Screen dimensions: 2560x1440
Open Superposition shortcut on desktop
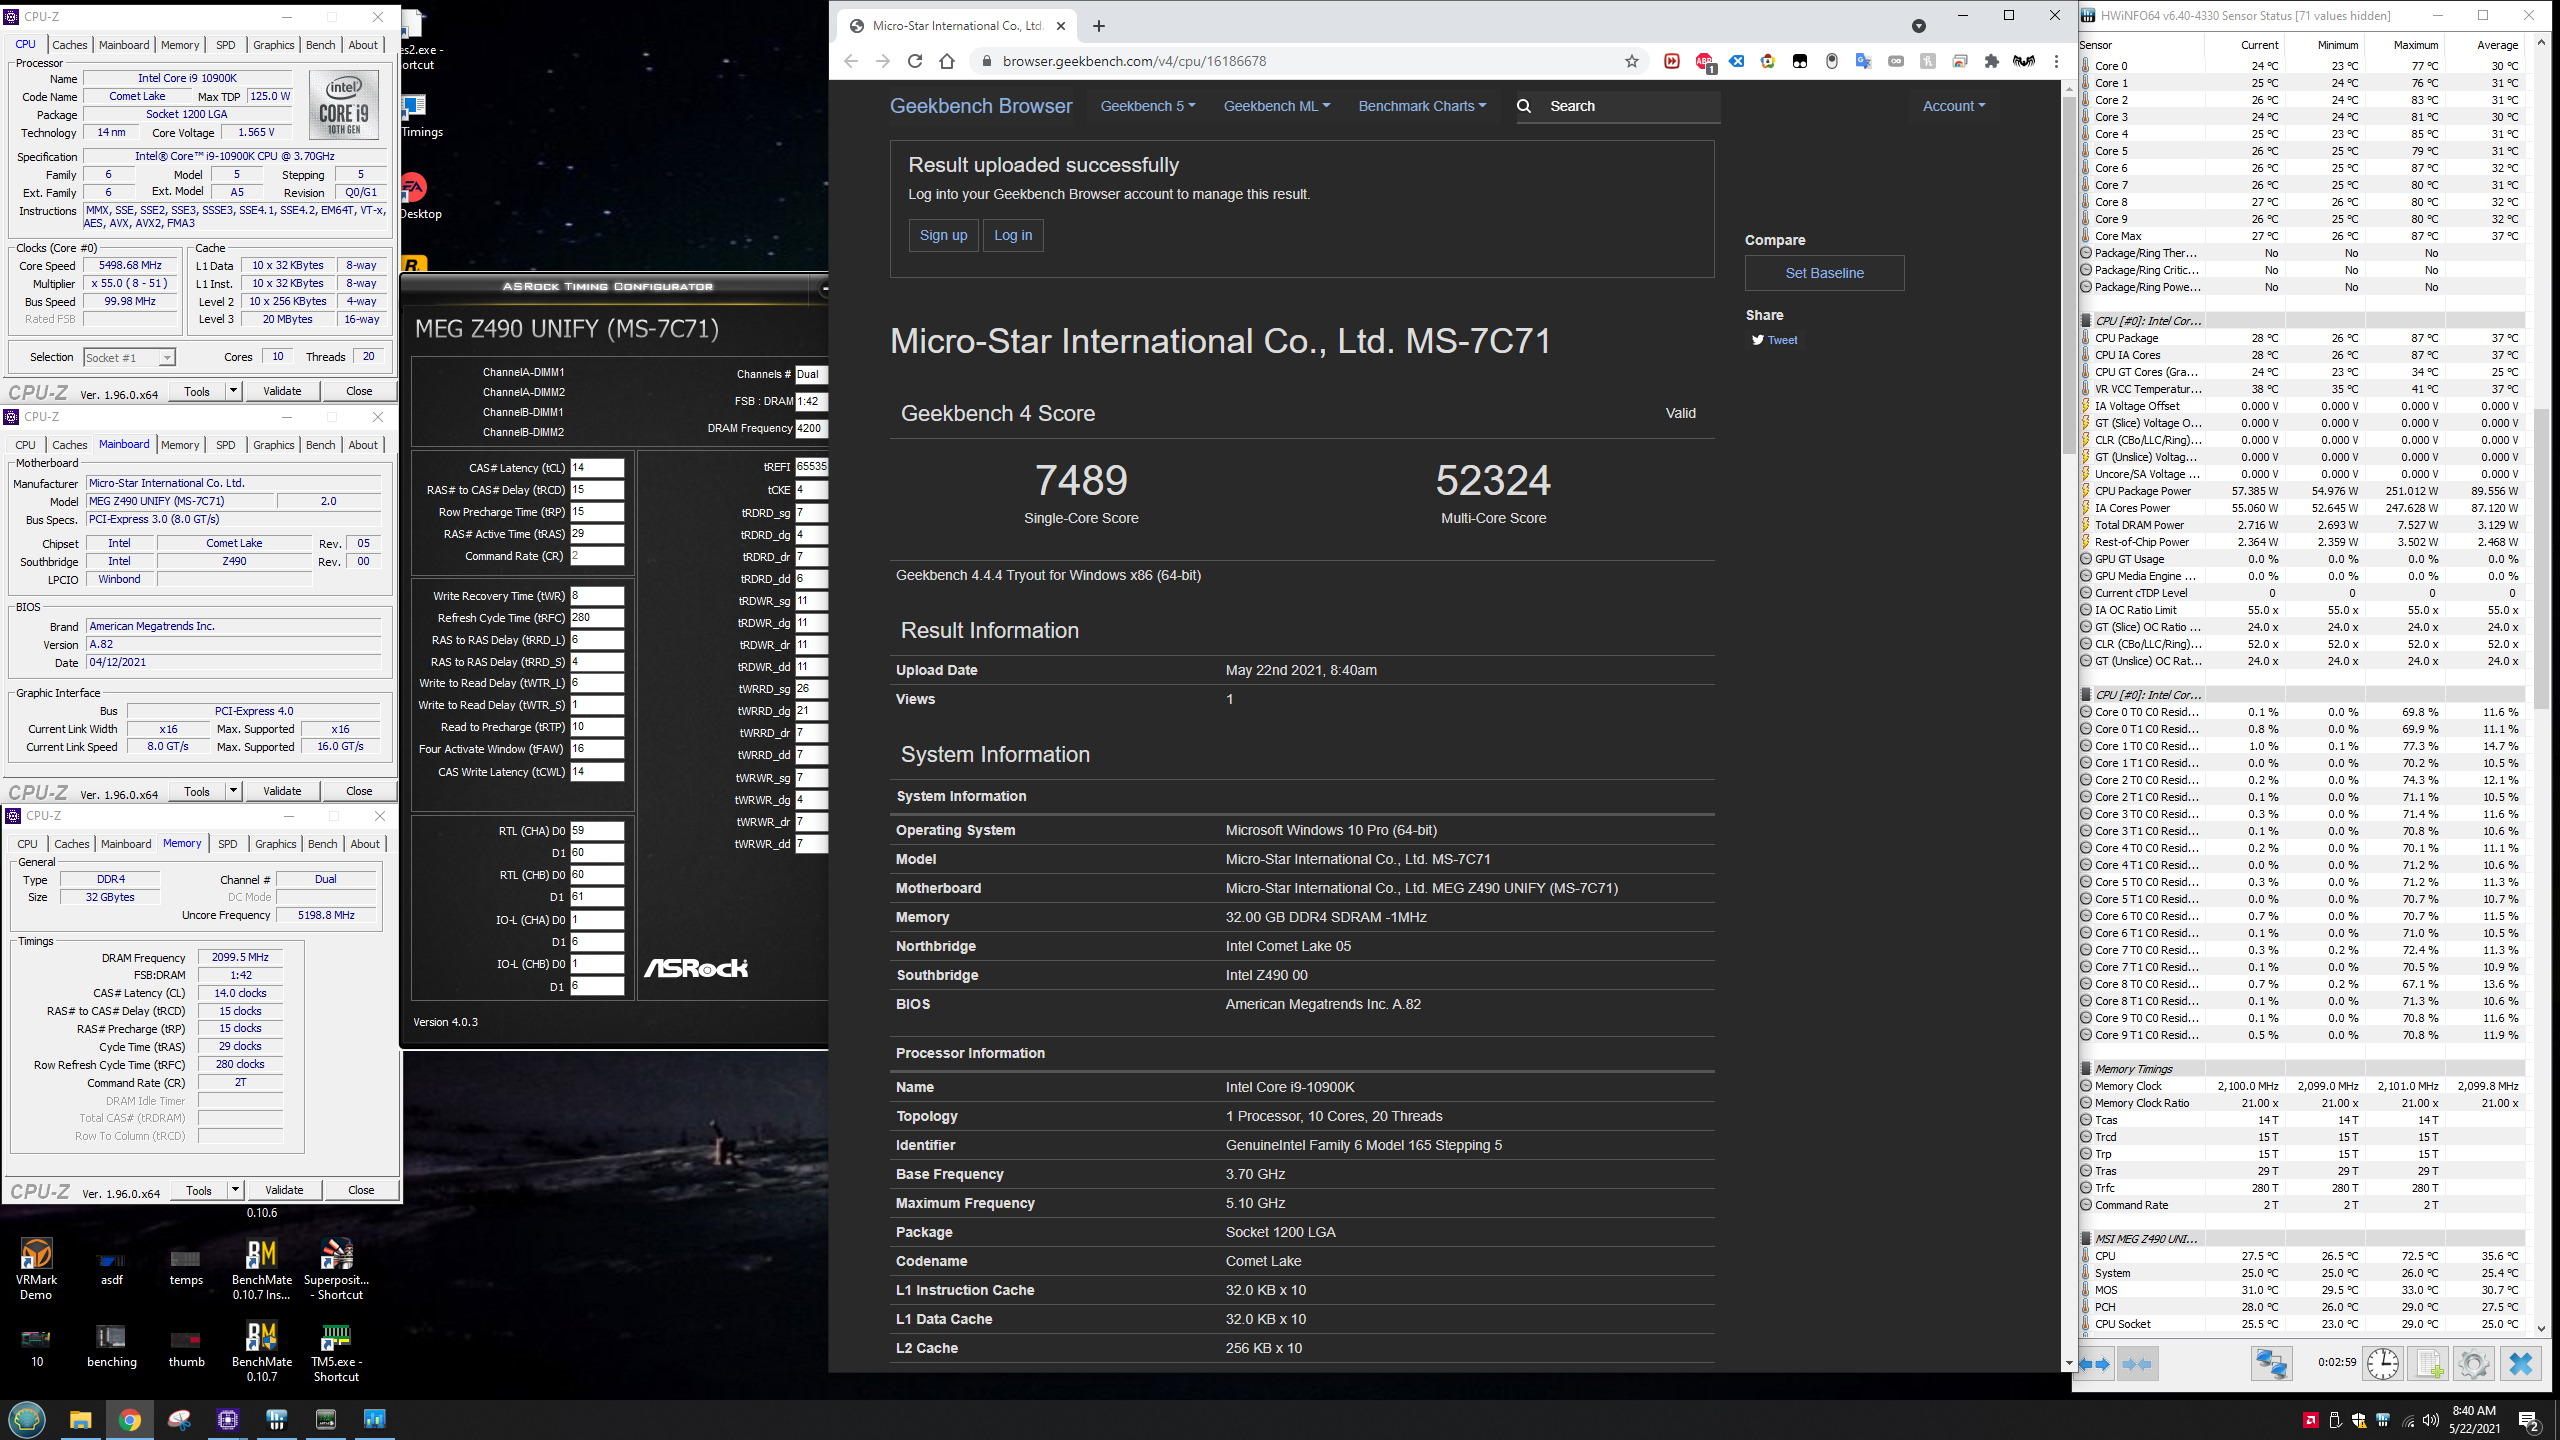[336, 1269]
